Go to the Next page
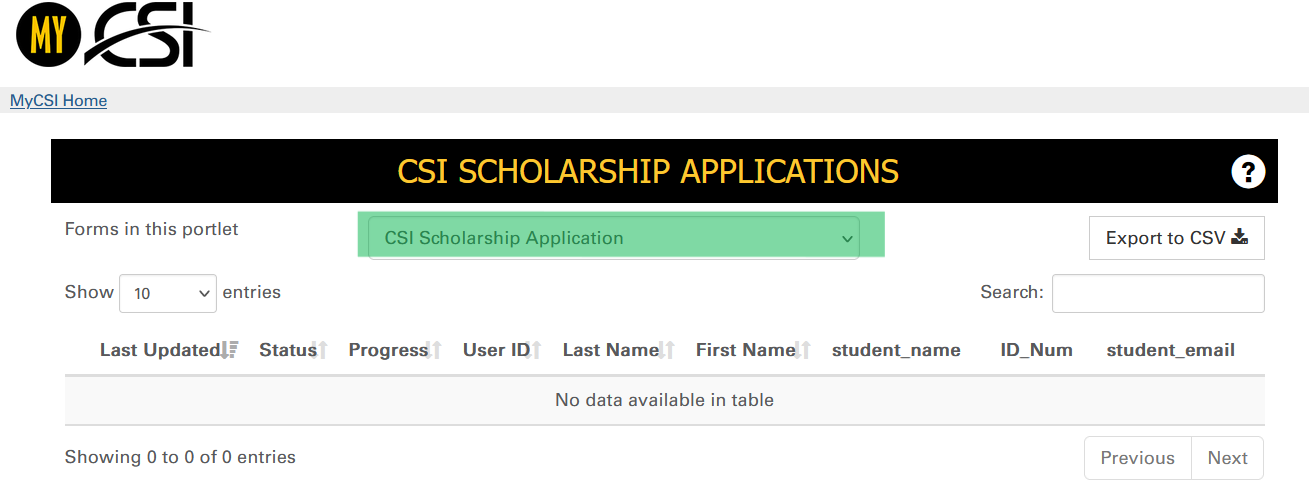Image resolution: width=1309 pixels, height=496 pixels. (x=1227, y=458)
